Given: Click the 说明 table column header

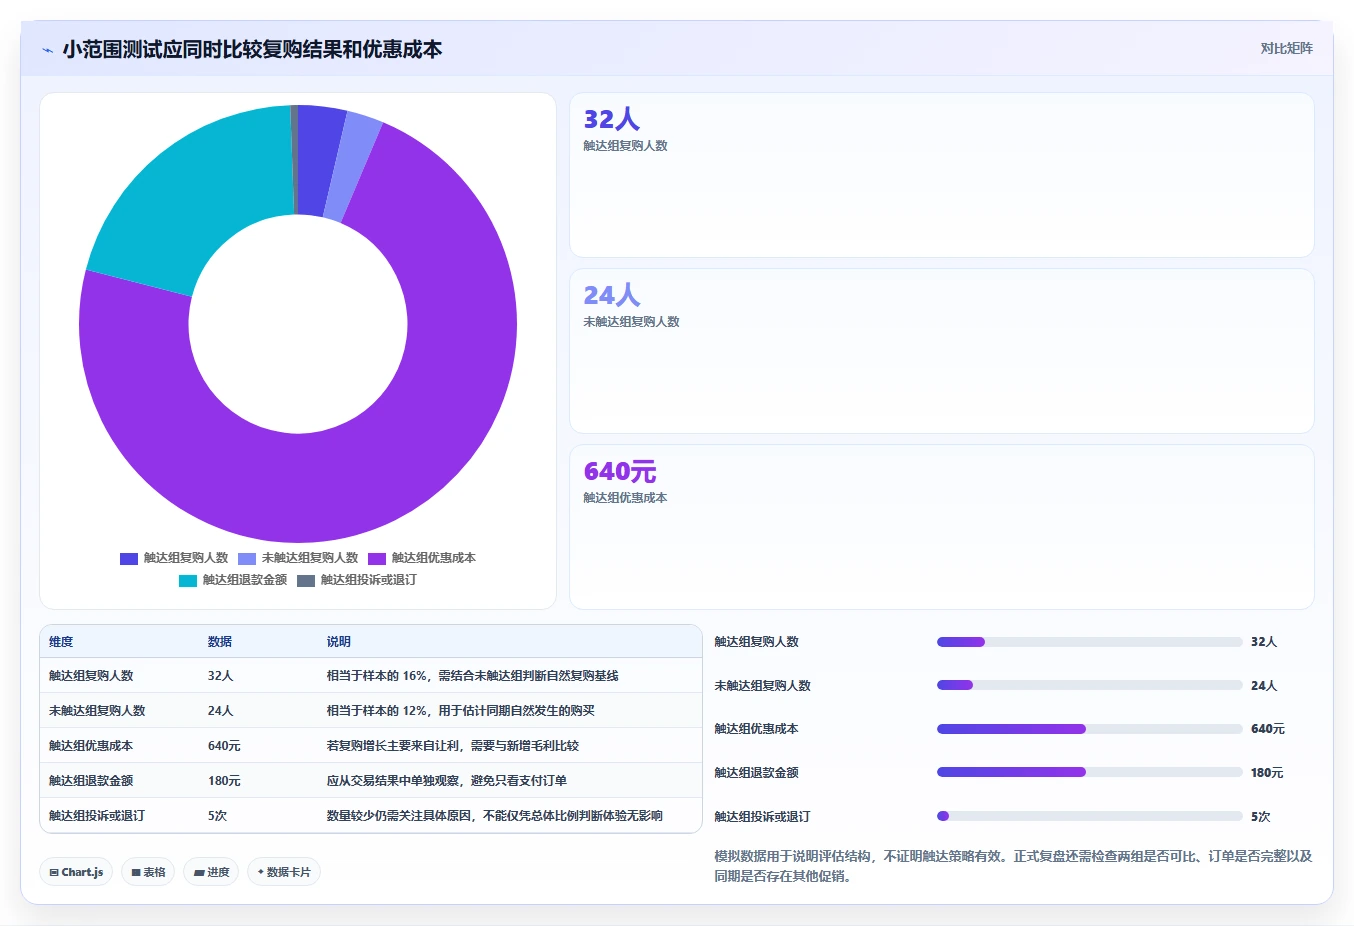Looking at the screenshot, I should tap(339, 642).
